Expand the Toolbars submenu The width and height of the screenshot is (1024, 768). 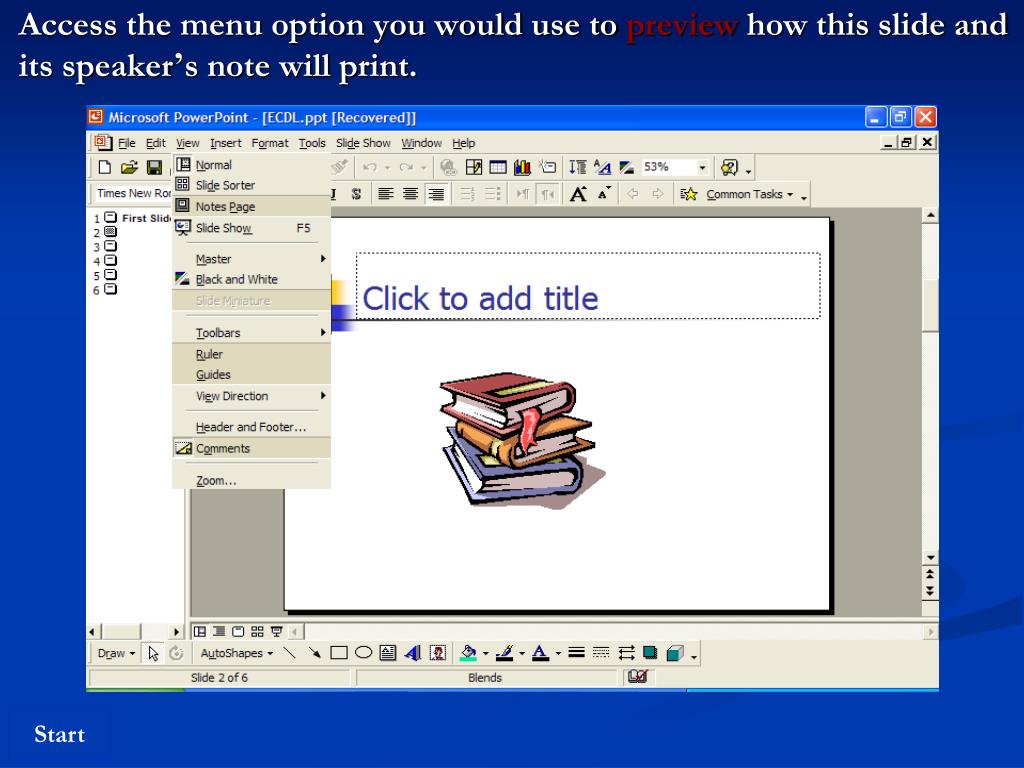[x=251, y=333]
